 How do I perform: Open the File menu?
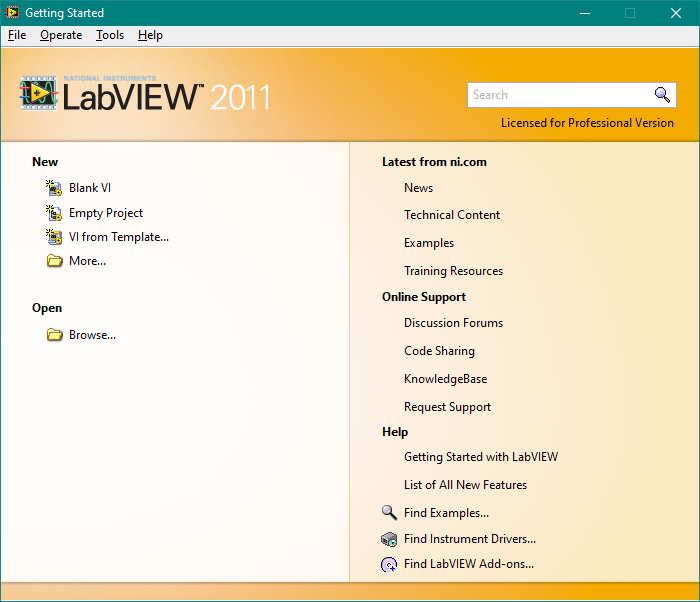[17, 35]
